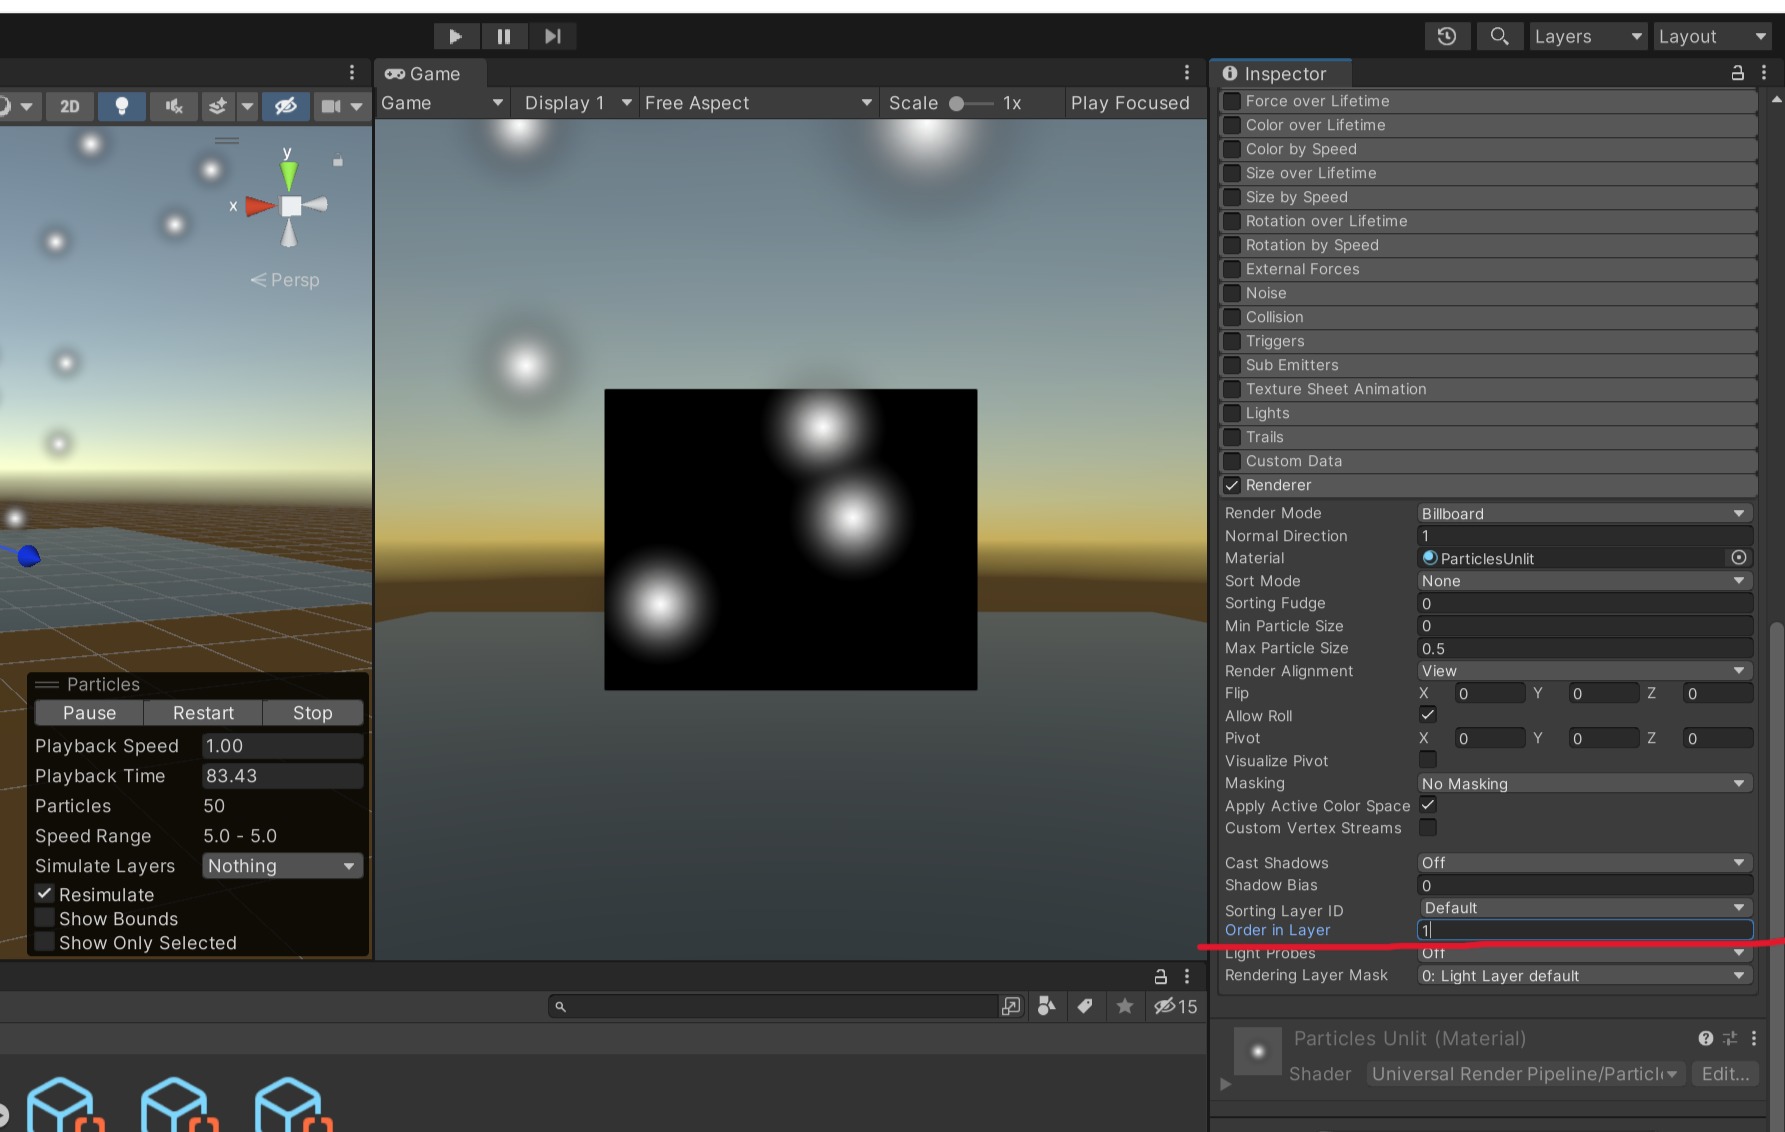
Task: Open the Render Mode Billboard dropdown
Action: click(x=1583, y=513)
